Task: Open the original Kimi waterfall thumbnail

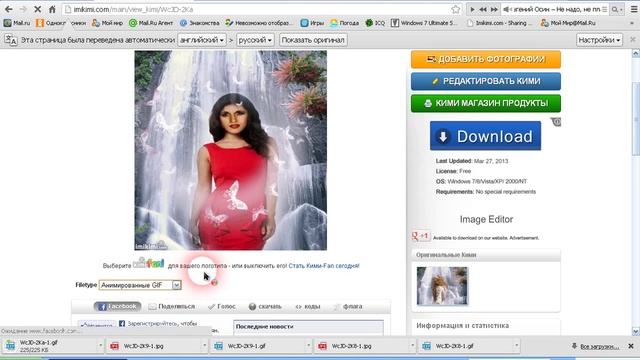Action: [442, 286]
